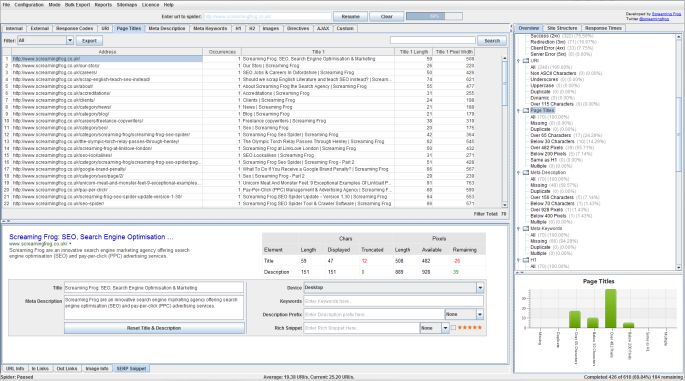
Task: Switch to the Out Links bottom tab
Action: [67, 369]
